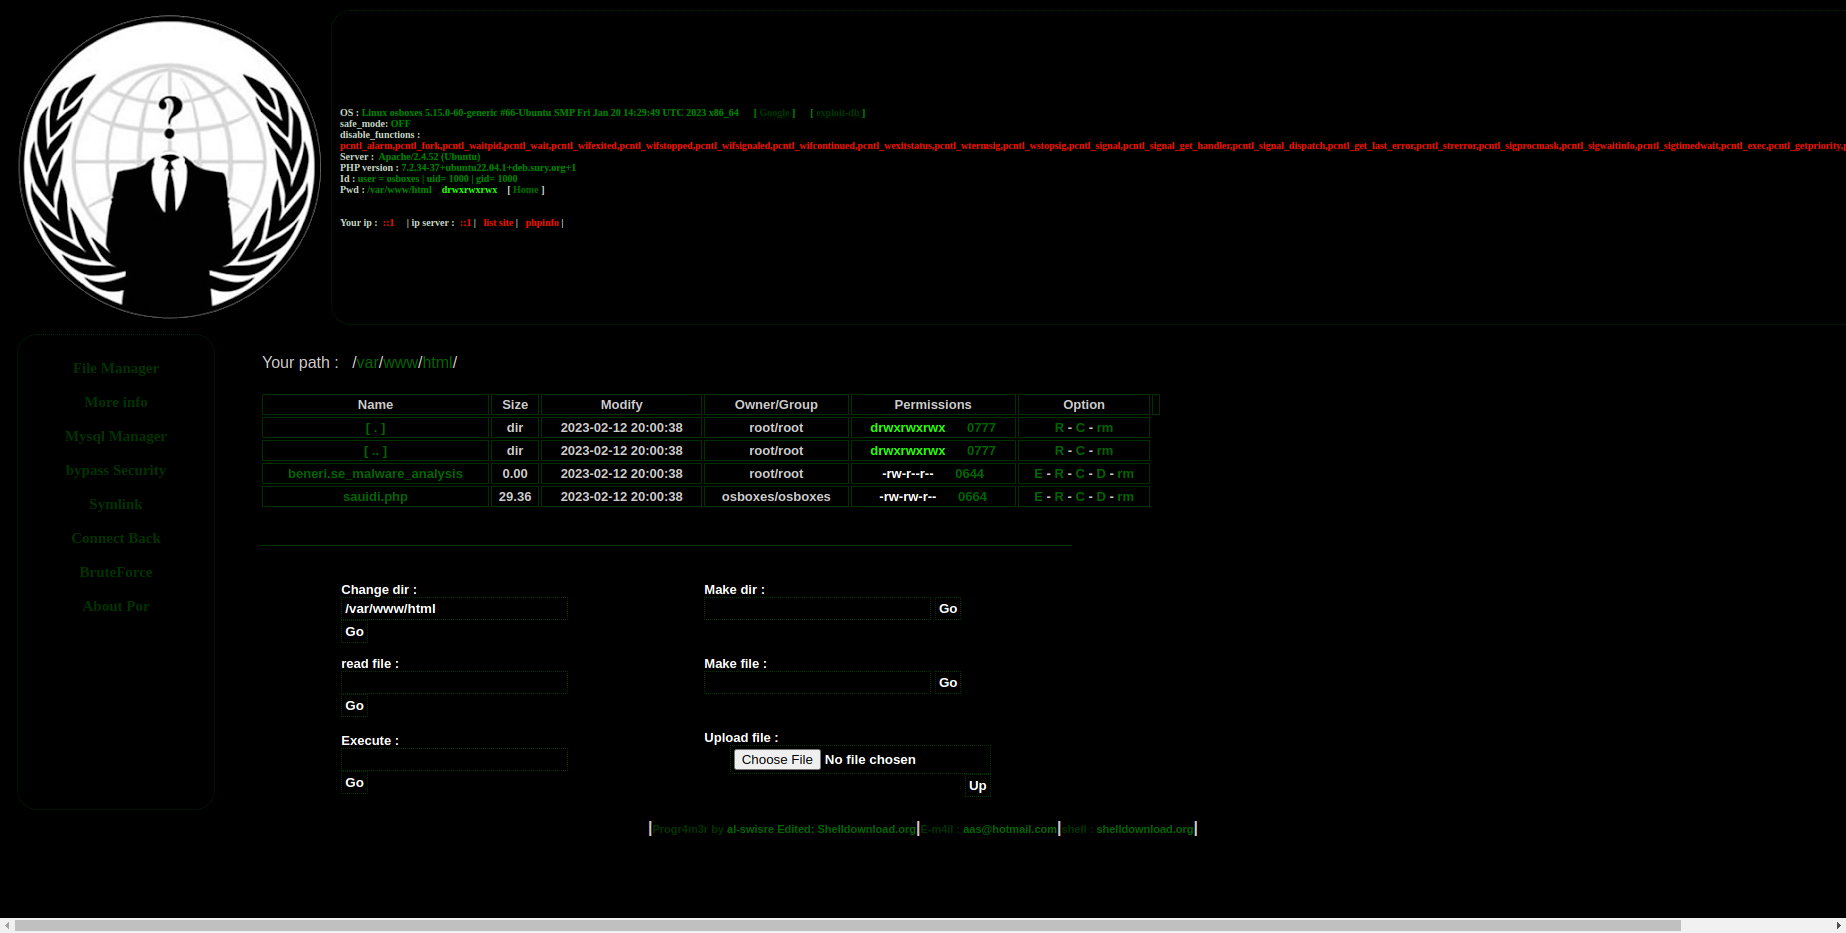
Task: Click C option for the [ .. ] row
Action: coord(1080,451)
